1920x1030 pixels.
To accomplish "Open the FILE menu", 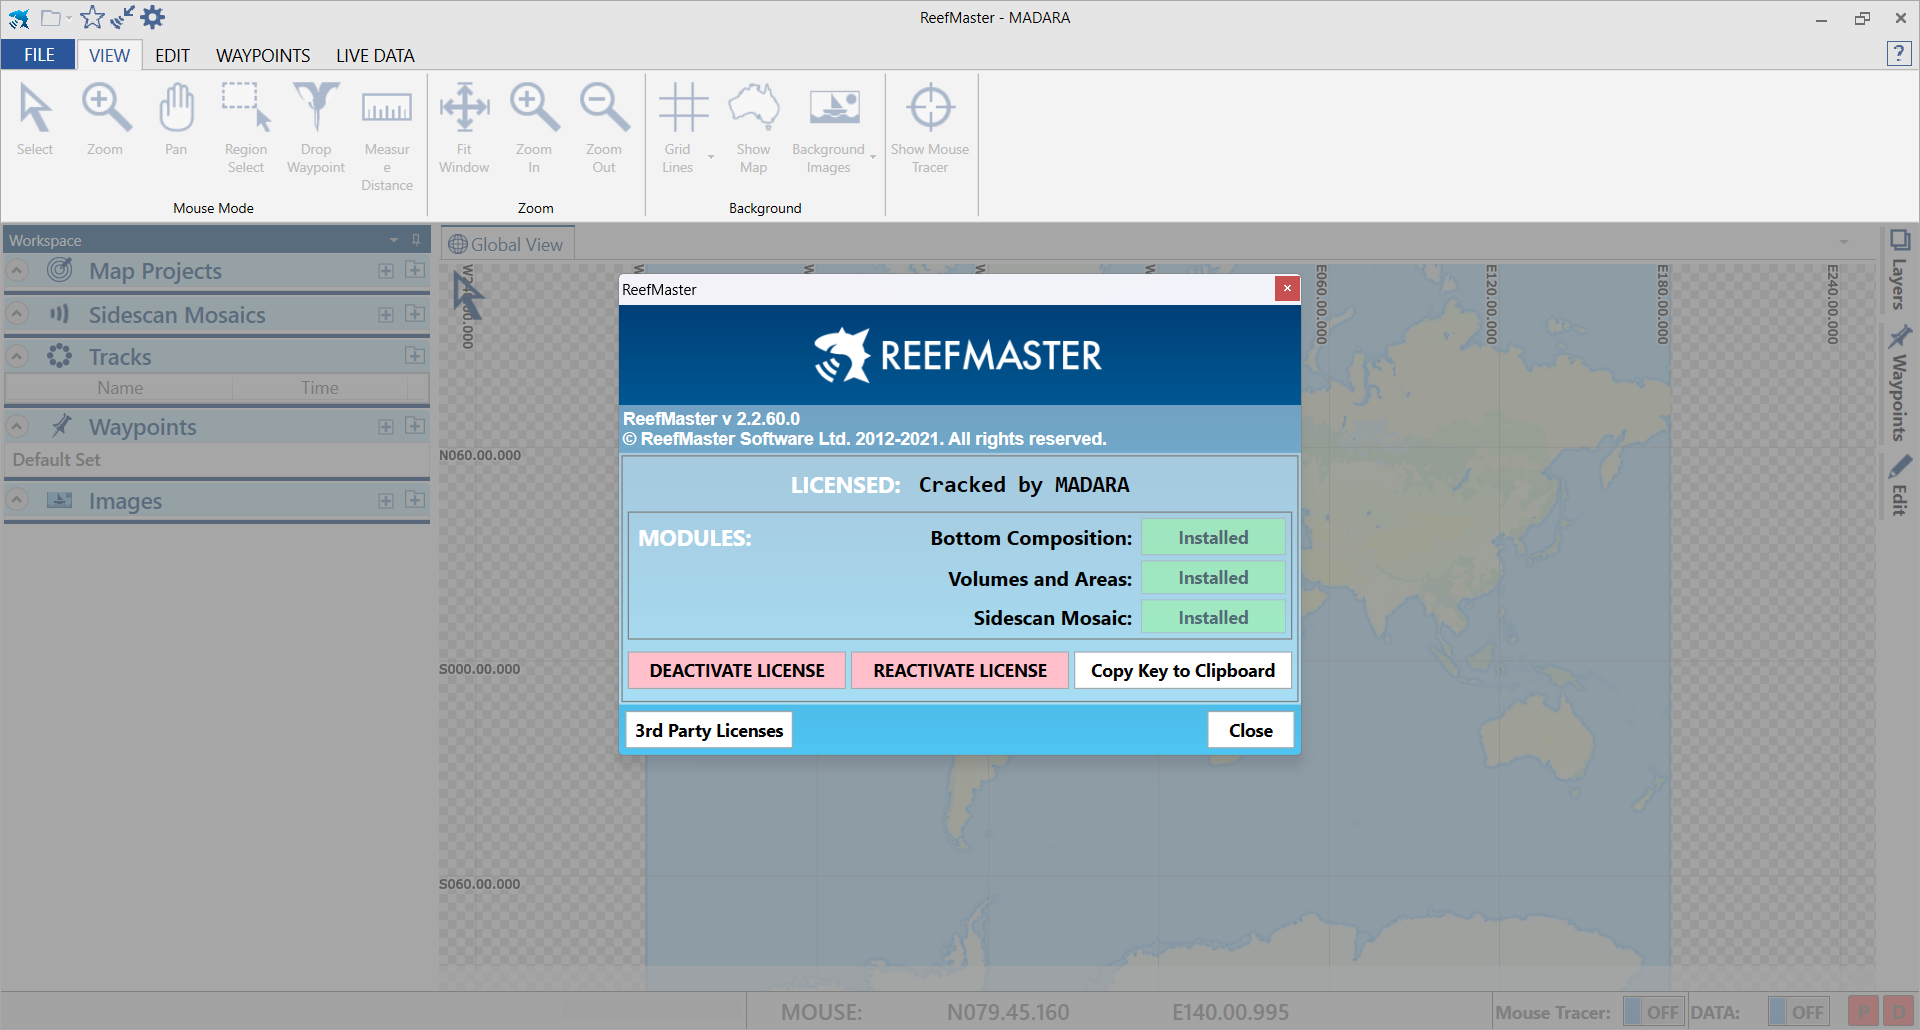I will tap(39, 55).
